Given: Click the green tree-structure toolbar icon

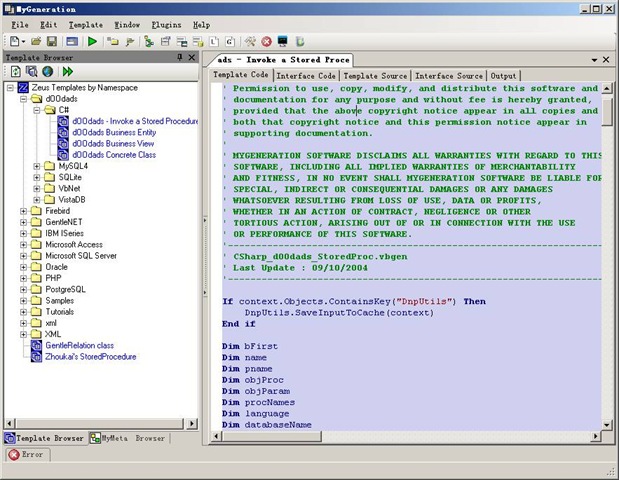Looking at the screenshot, I should (149, 41).
